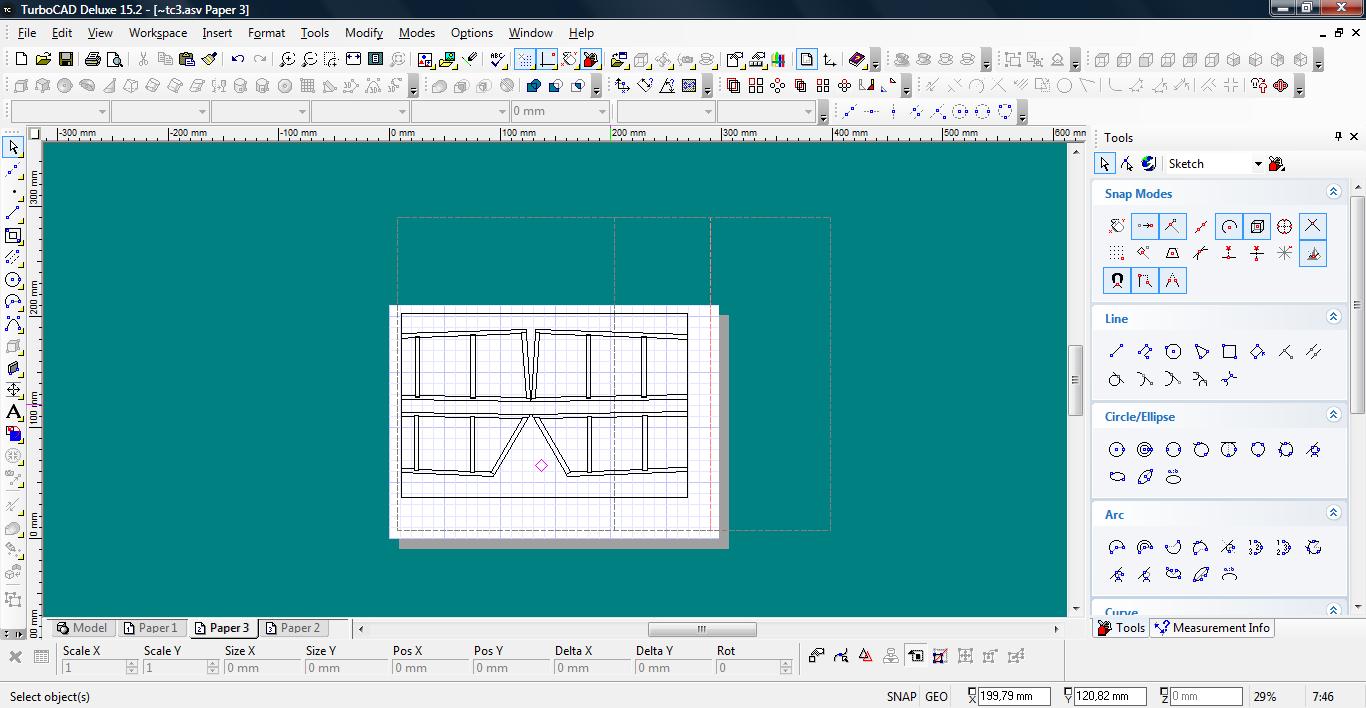The width and height of the screenshot is (1366, 708).
Task: Choose the Text tool in left toolbar
Action: [x=13, y=412]
